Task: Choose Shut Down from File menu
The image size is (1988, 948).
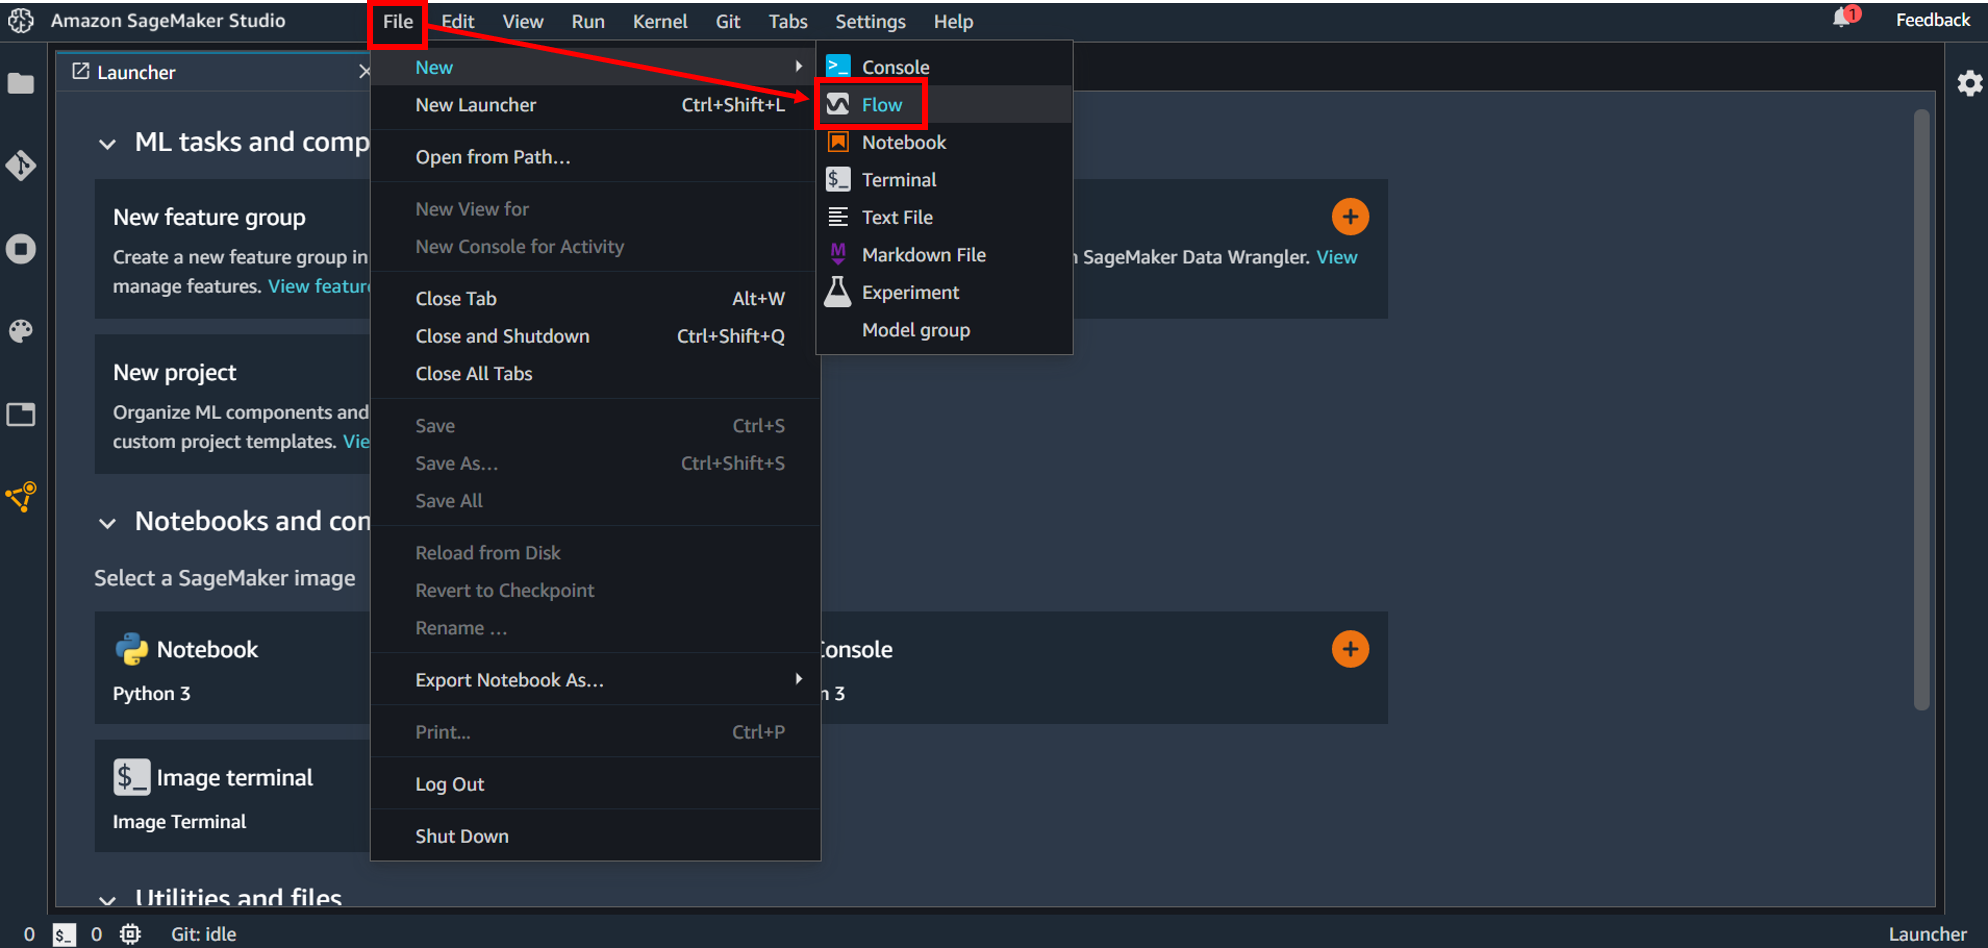Action: click(595, 836)
